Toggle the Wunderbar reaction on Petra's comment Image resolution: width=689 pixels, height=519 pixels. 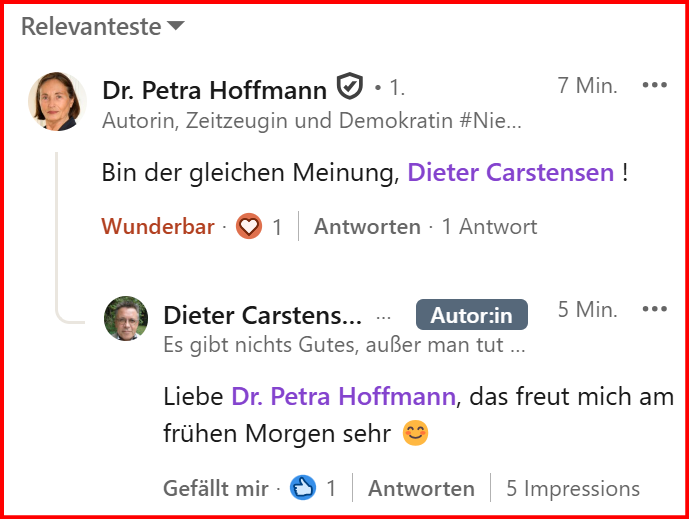point(158,227)
